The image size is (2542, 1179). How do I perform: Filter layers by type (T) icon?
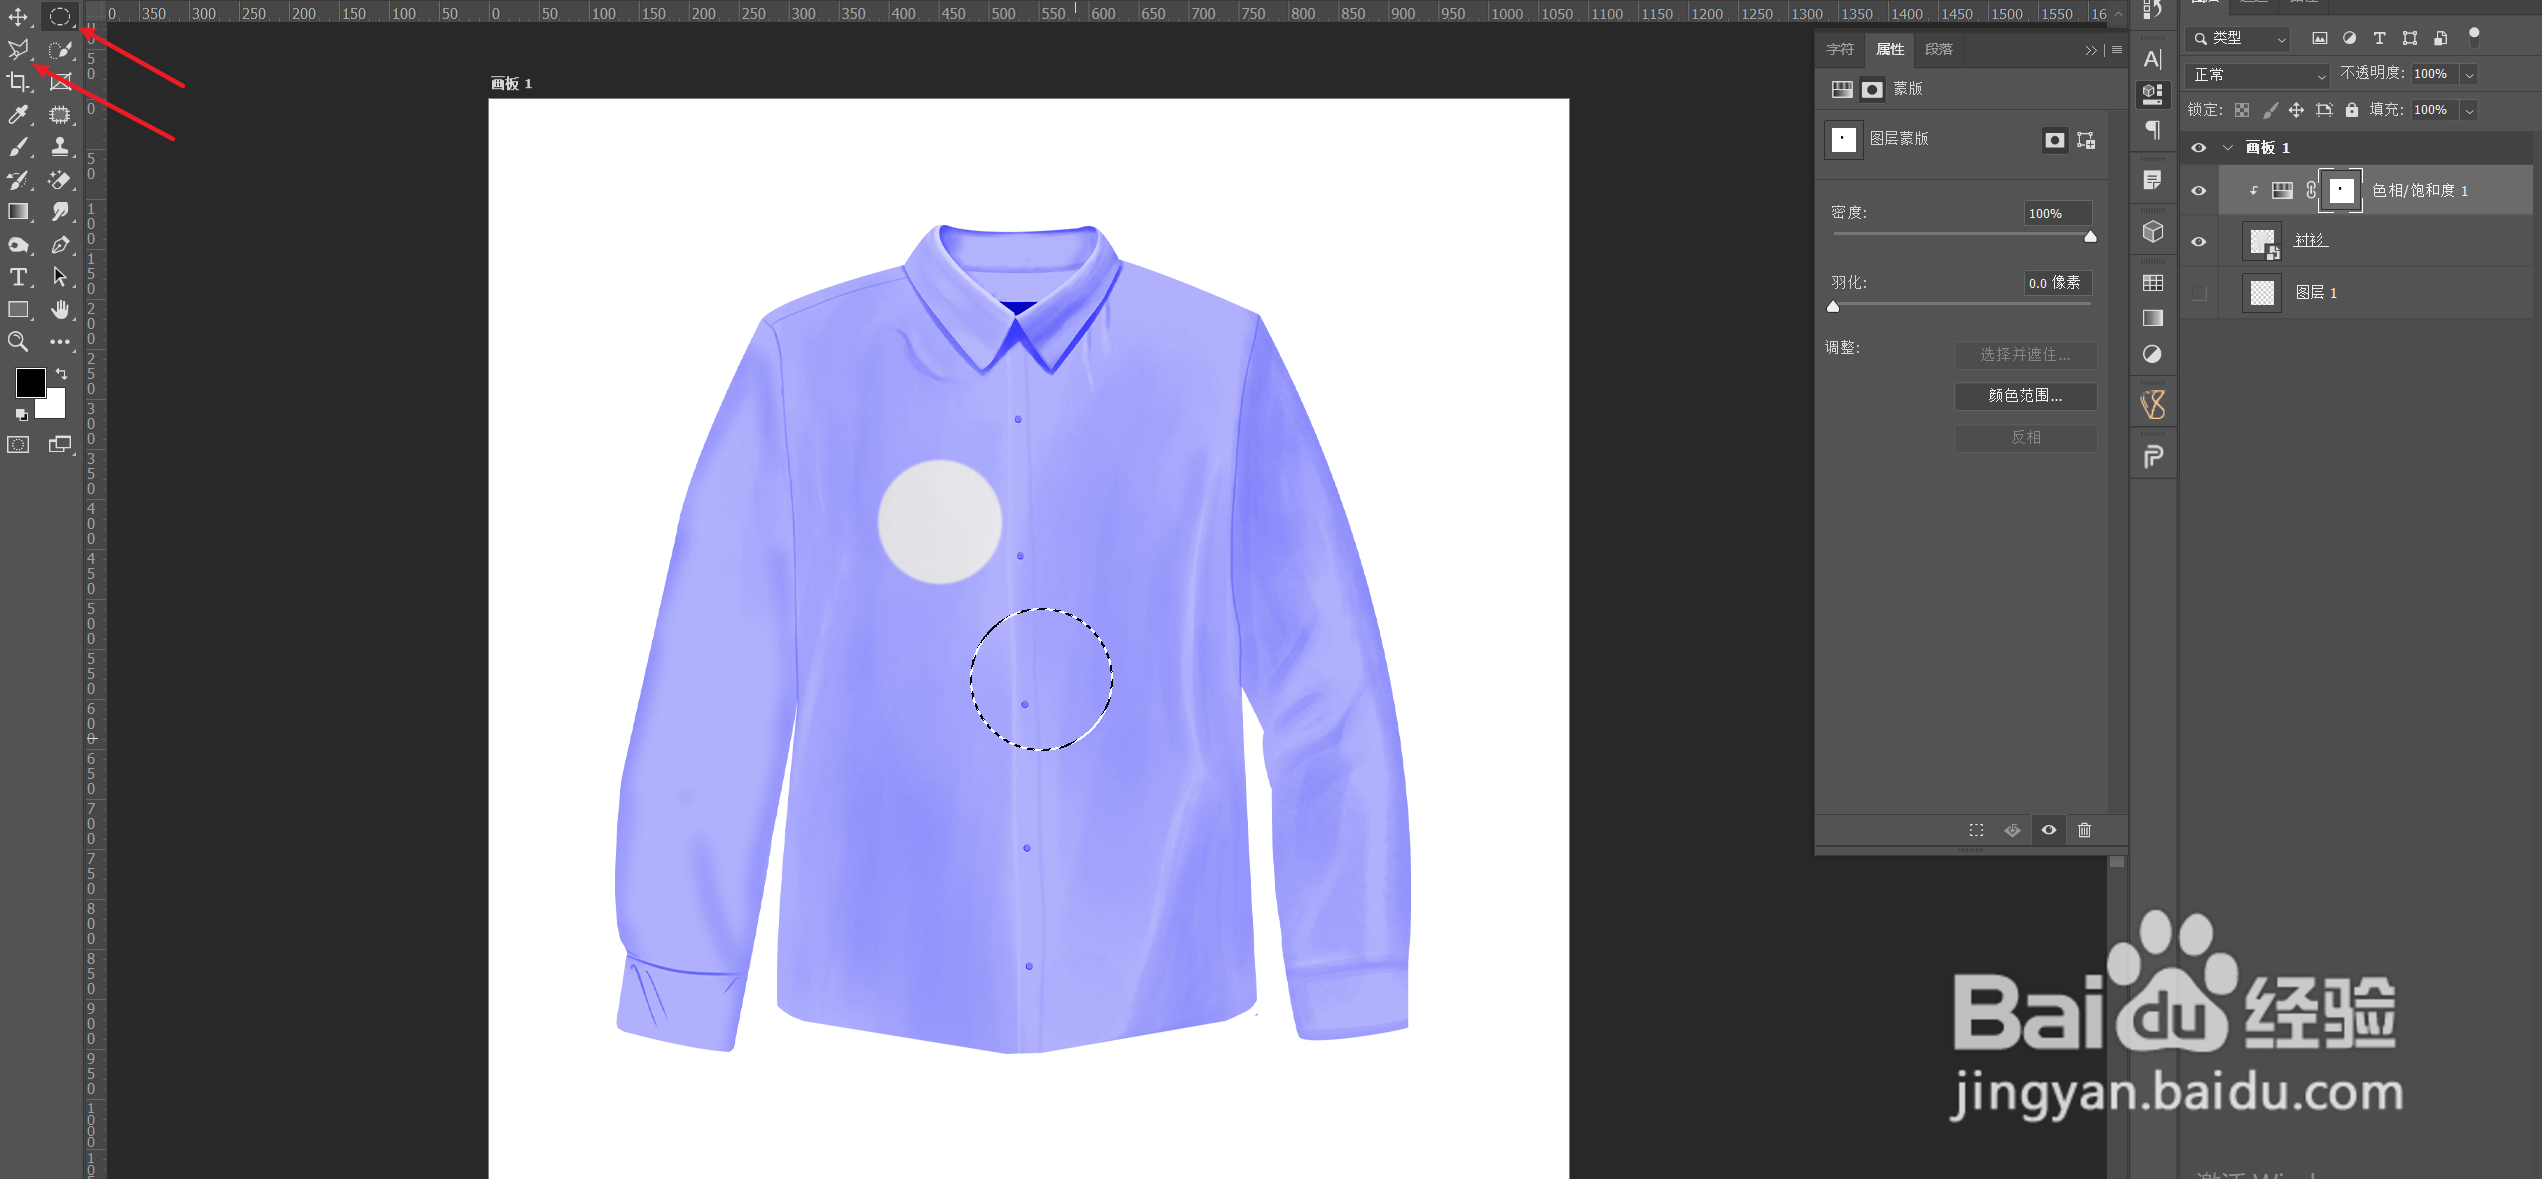click(x=2380, y=38)
